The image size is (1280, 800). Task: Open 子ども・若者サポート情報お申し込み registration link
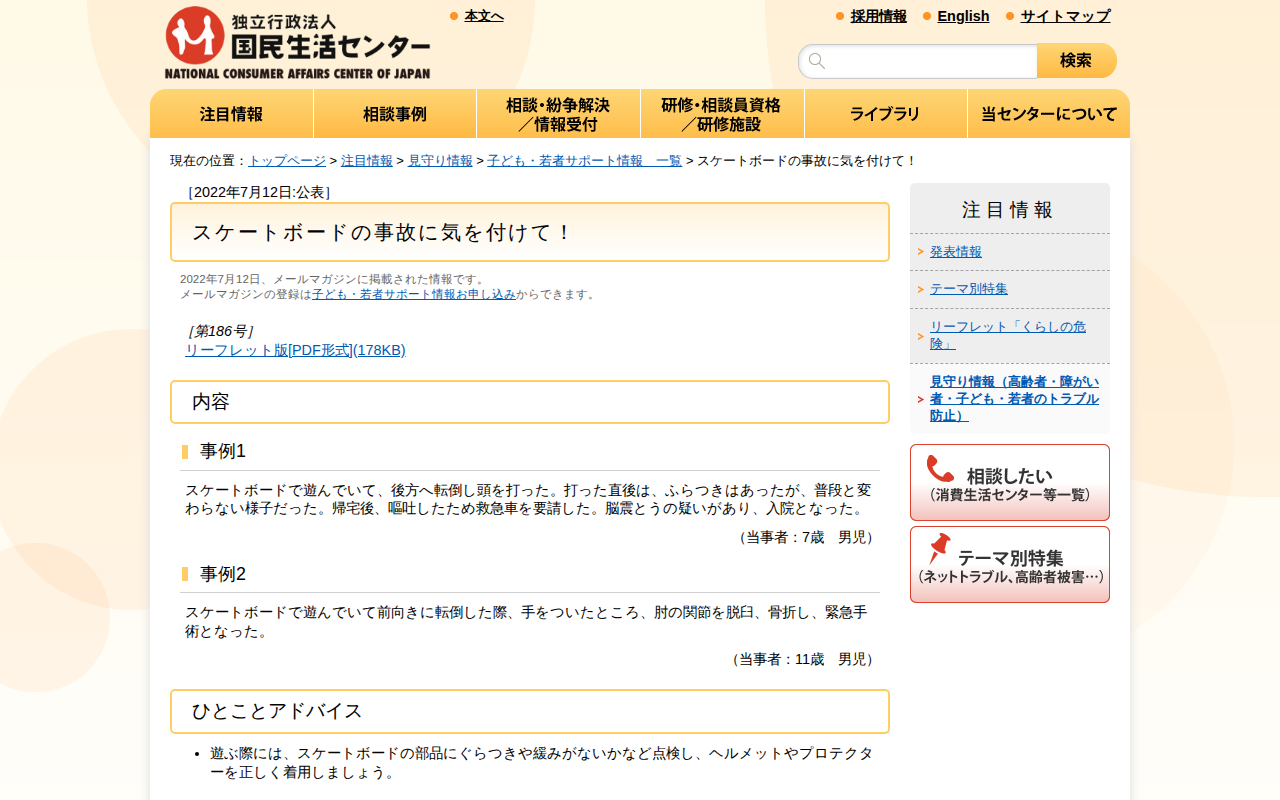414,294
